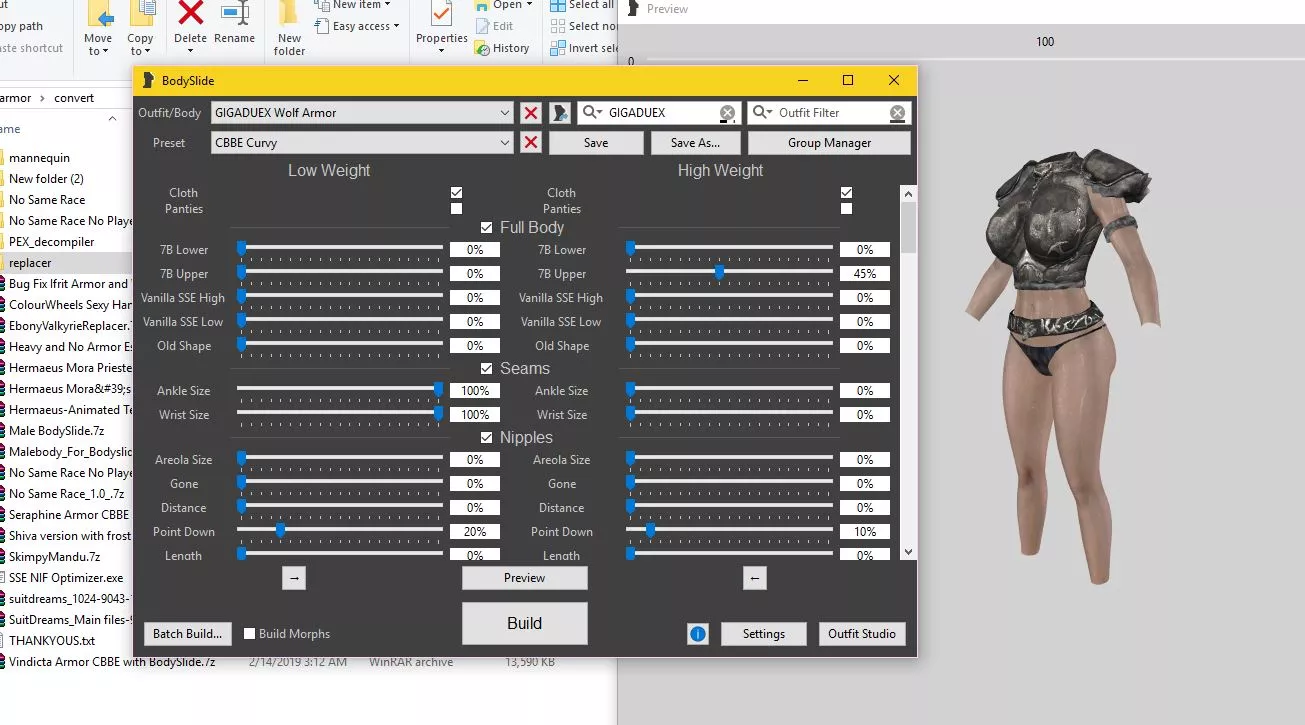The height and width of the screenshot is (725, 1305).
Task: Click the high weight Point Down slider
Action: click(650, 530)
